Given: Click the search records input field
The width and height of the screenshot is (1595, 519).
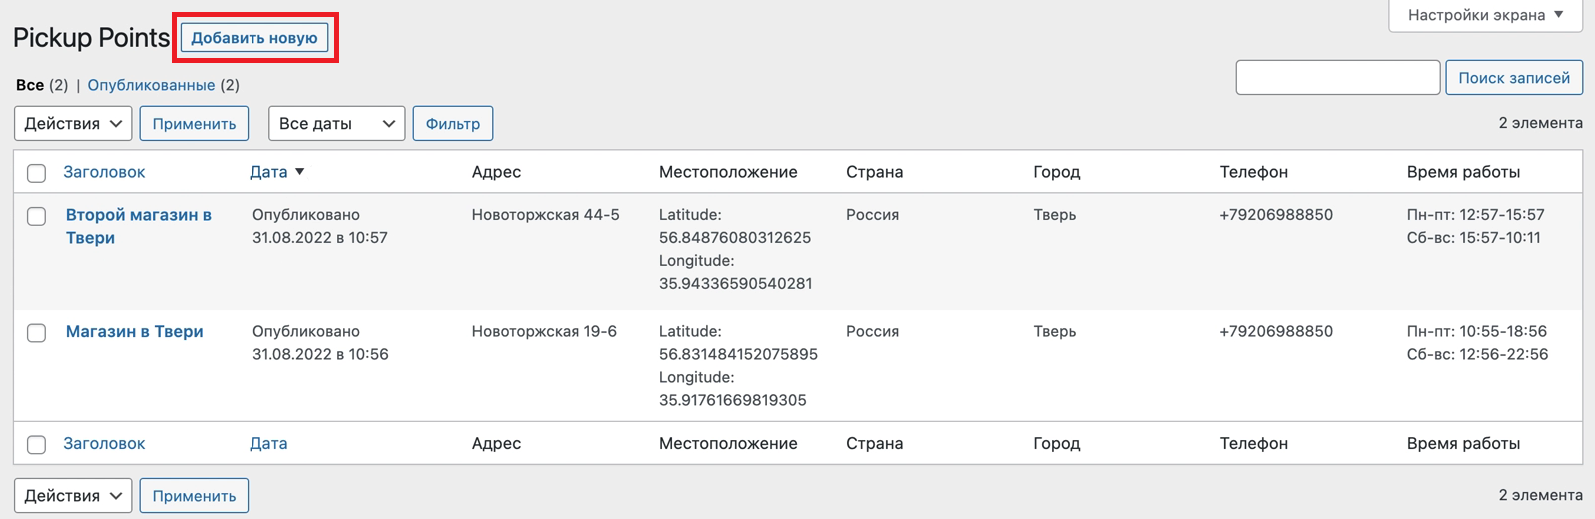Looking at the screenshot, I should pos(1337,78).
